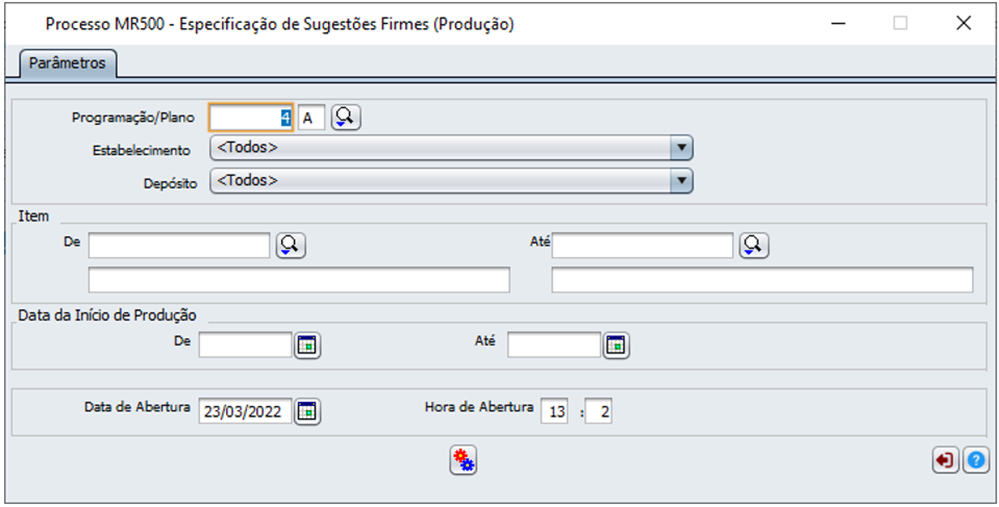Click the Hora de Abertura minutes field
The height and width of the screenshot is (507, 999).
[599, 411]
